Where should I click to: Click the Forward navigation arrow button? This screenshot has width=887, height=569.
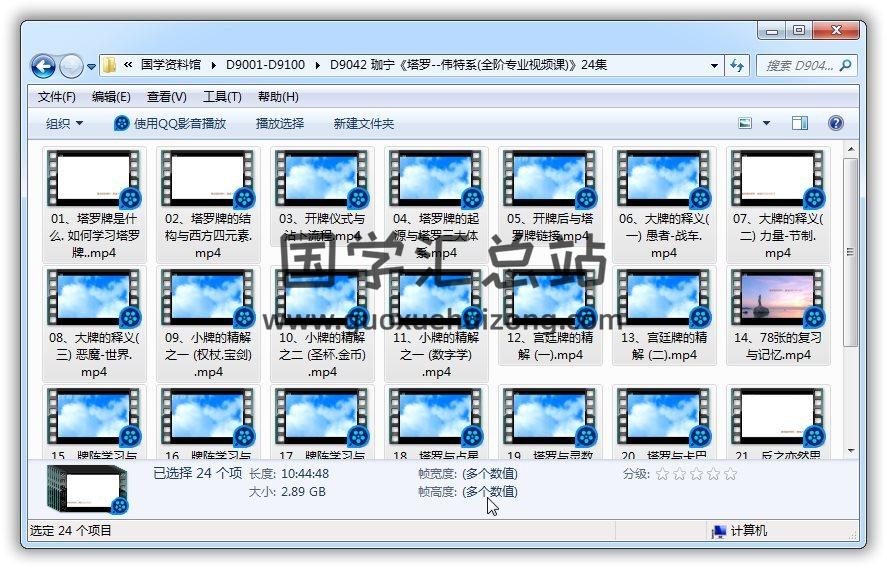pos(71,66)
